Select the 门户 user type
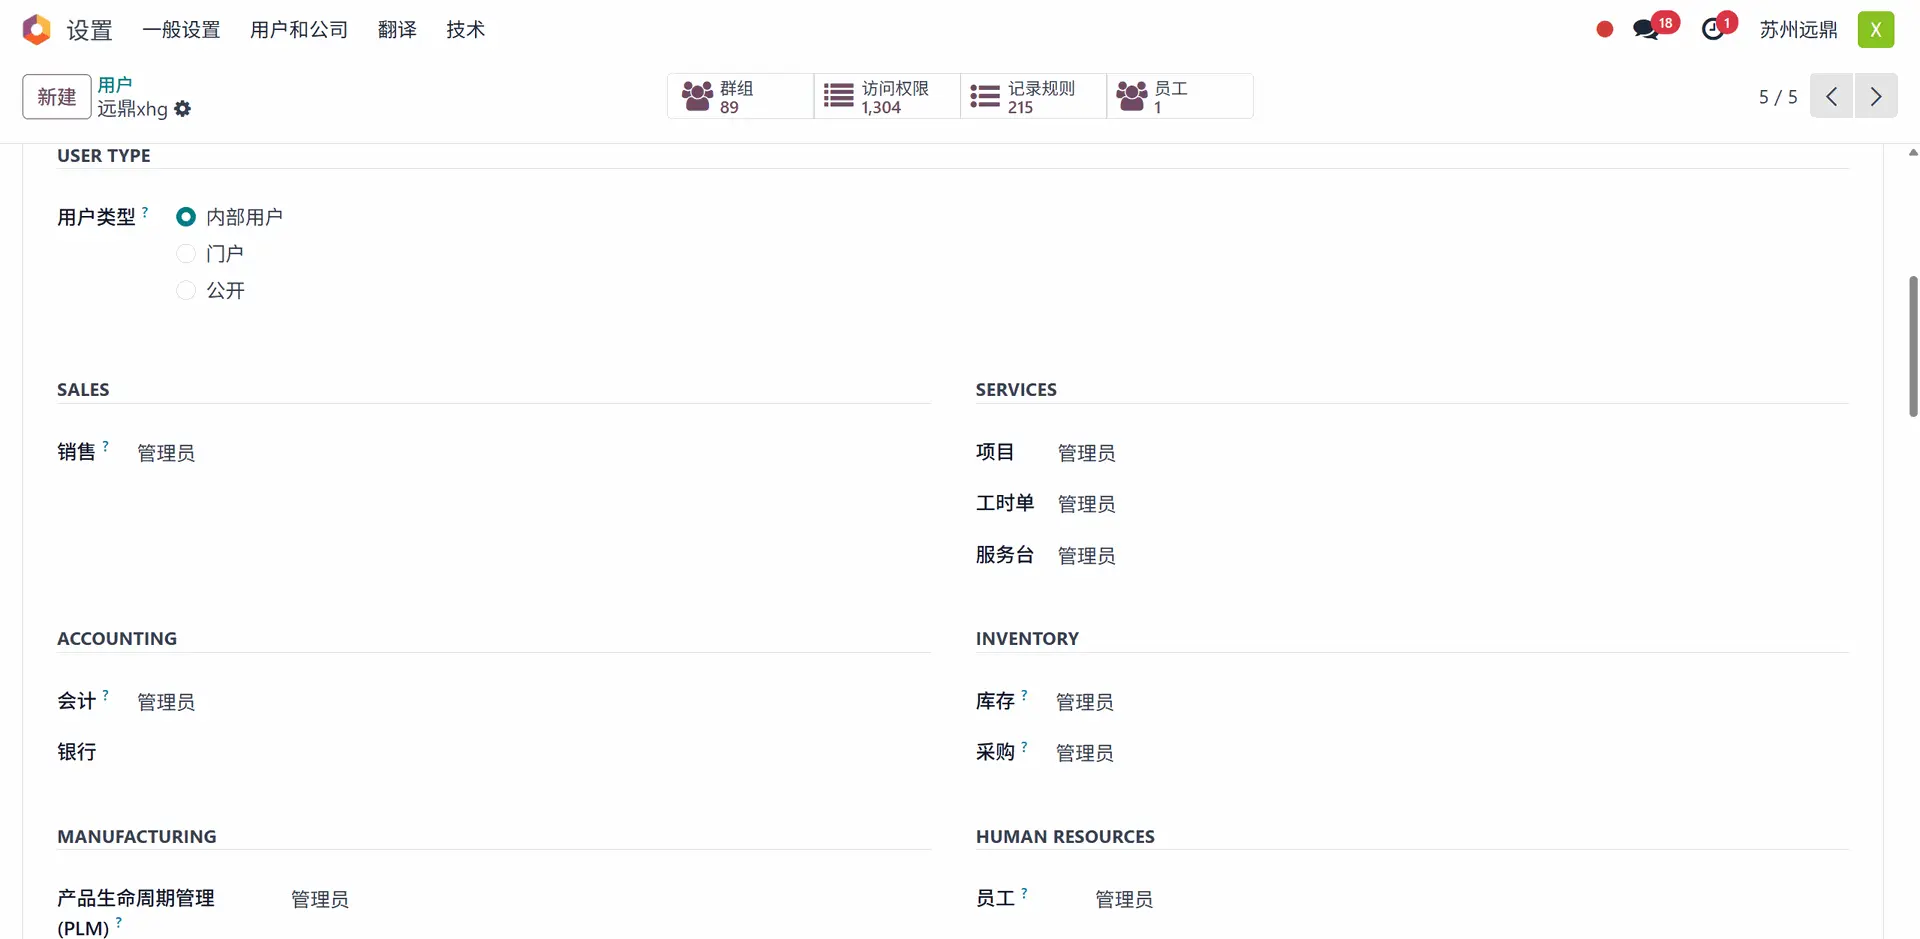 (x=186, y=254)
